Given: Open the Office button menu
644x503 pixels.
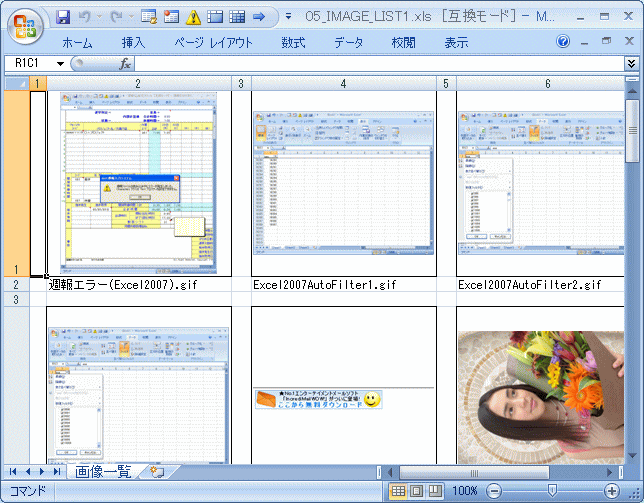Looking at the screenshot, I should 25,26.
